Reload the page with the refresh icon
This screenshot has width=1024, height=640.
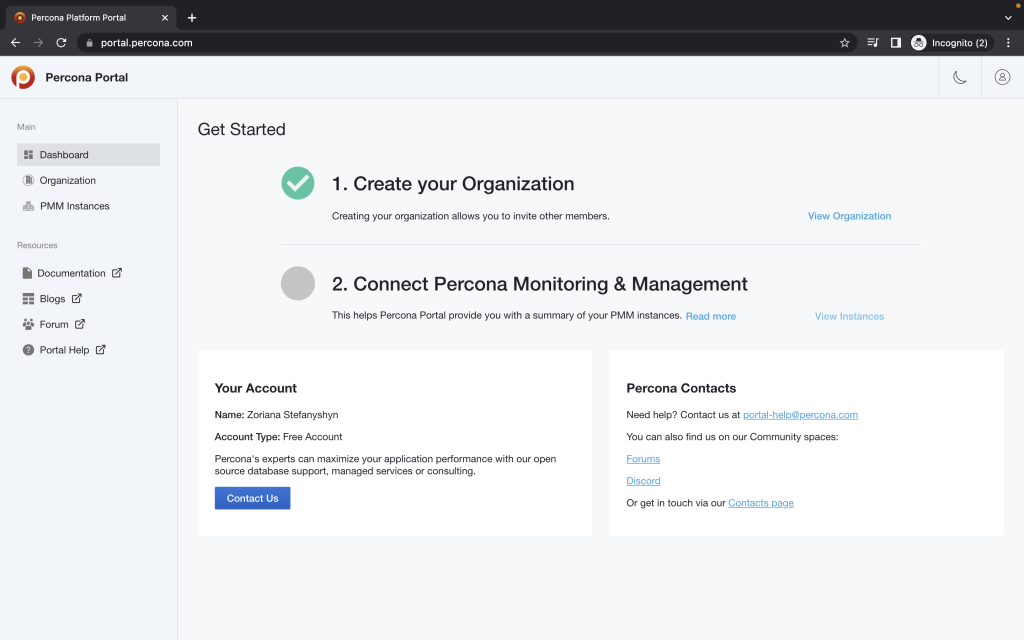[x=61, y=42]
